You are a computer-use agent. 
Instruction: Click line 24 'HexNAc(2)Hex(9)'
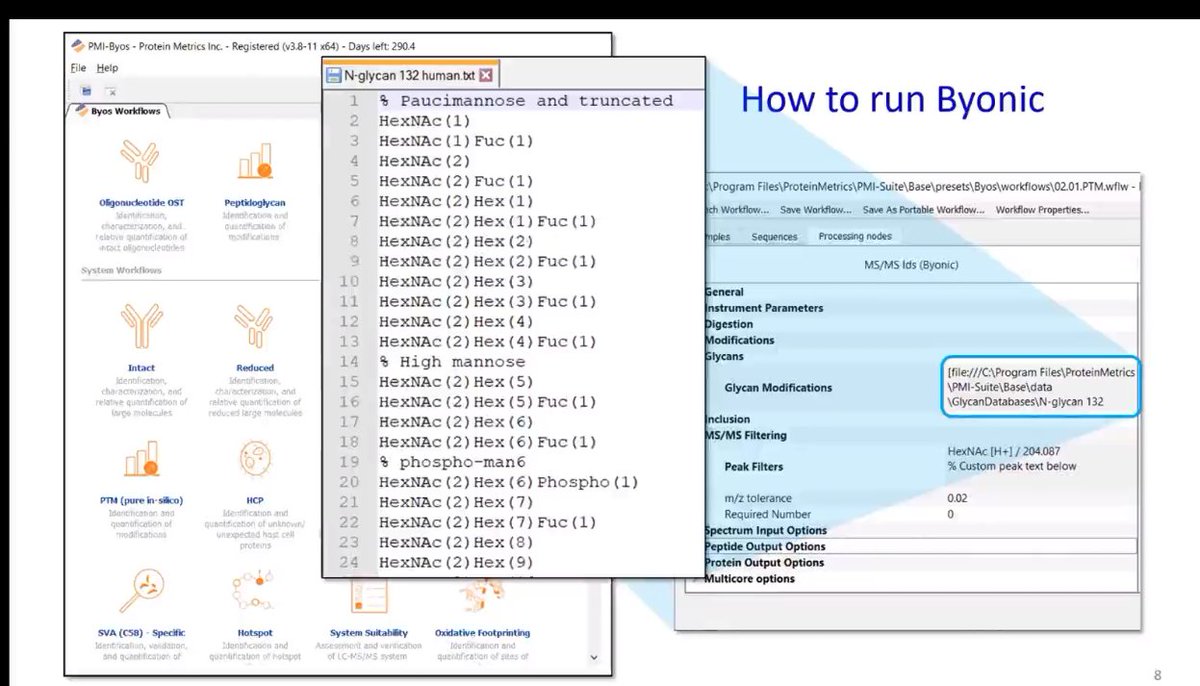click(456, 562)
